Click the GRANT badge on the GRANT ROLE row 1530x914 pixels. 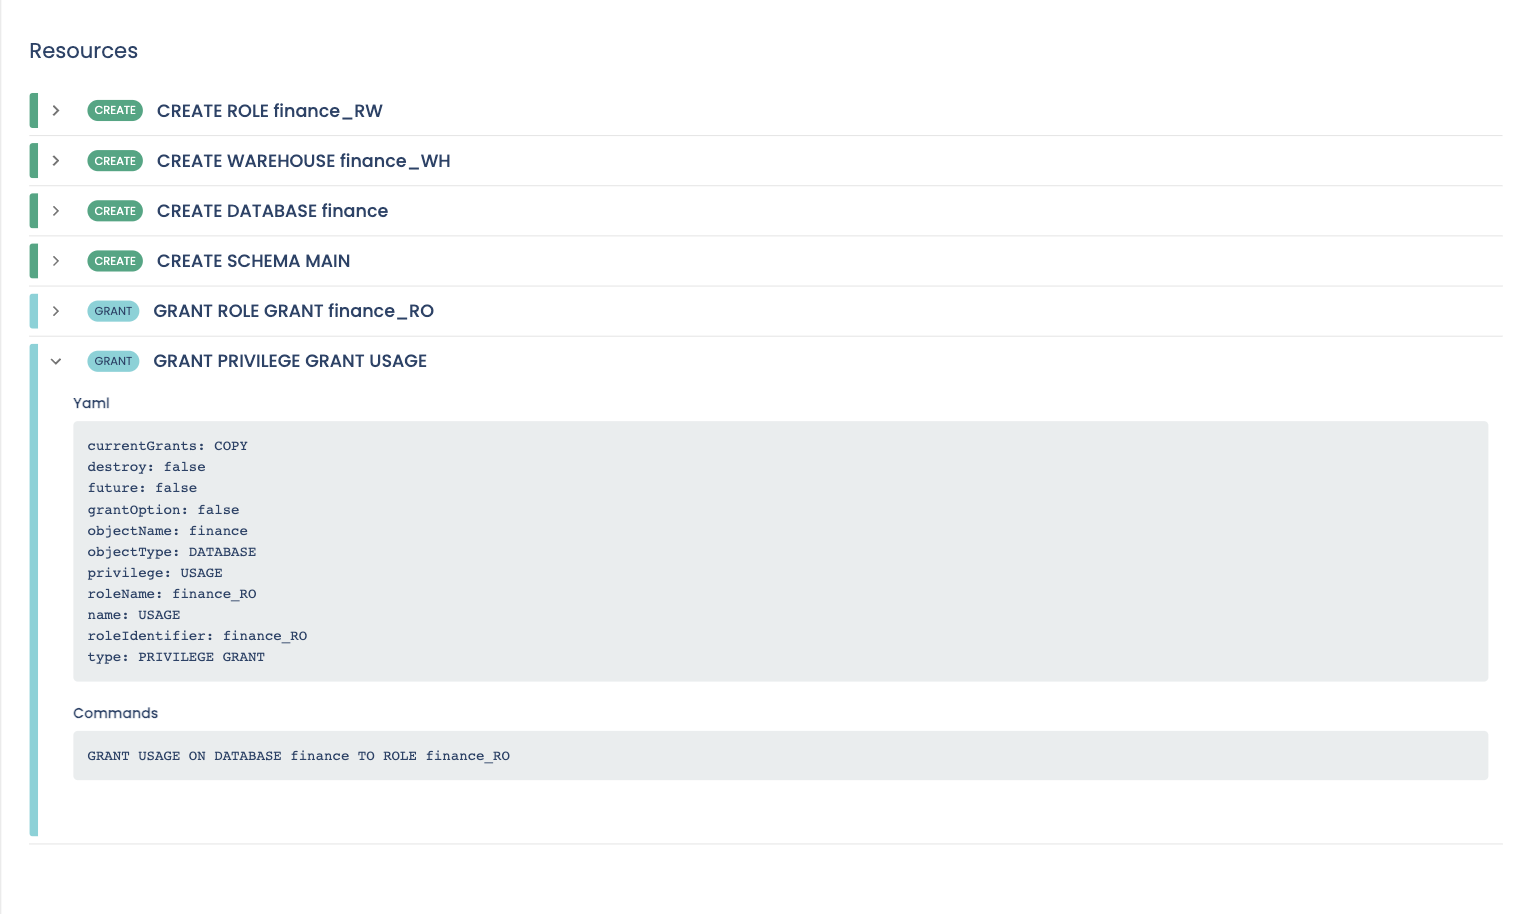[x=113, y=311]
